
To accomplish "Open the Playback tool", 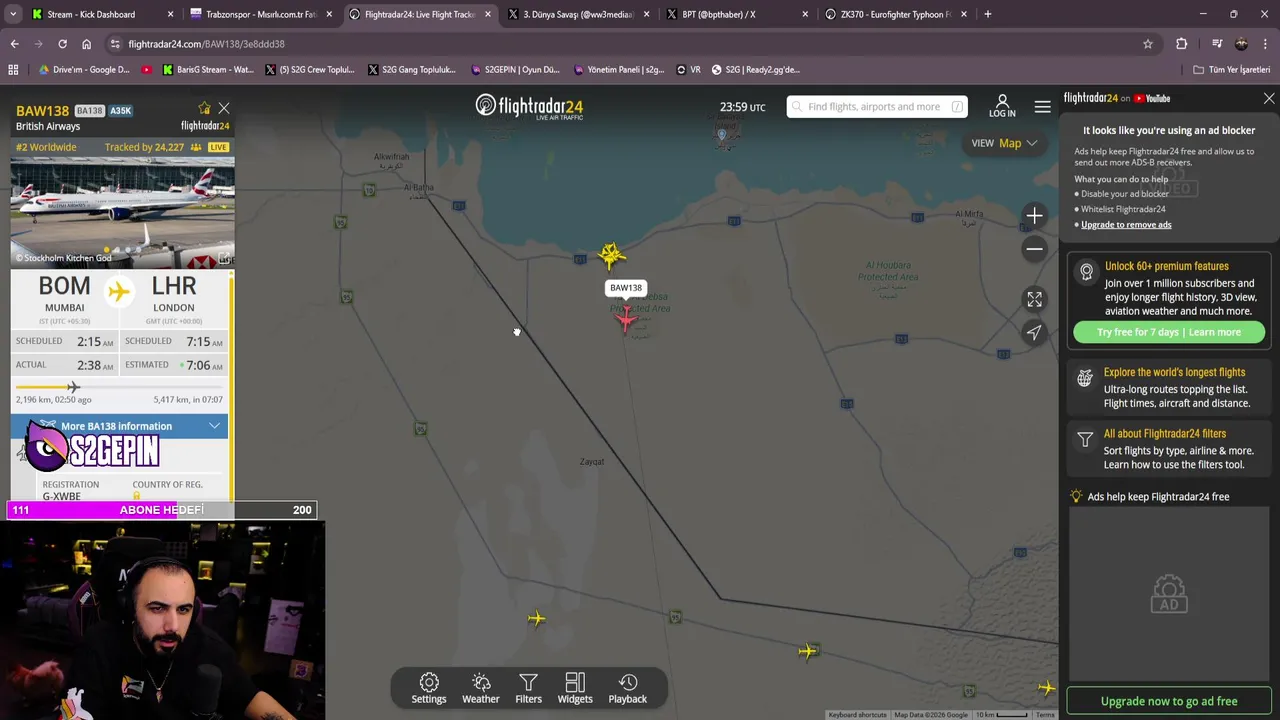I will tap(628, 688).
